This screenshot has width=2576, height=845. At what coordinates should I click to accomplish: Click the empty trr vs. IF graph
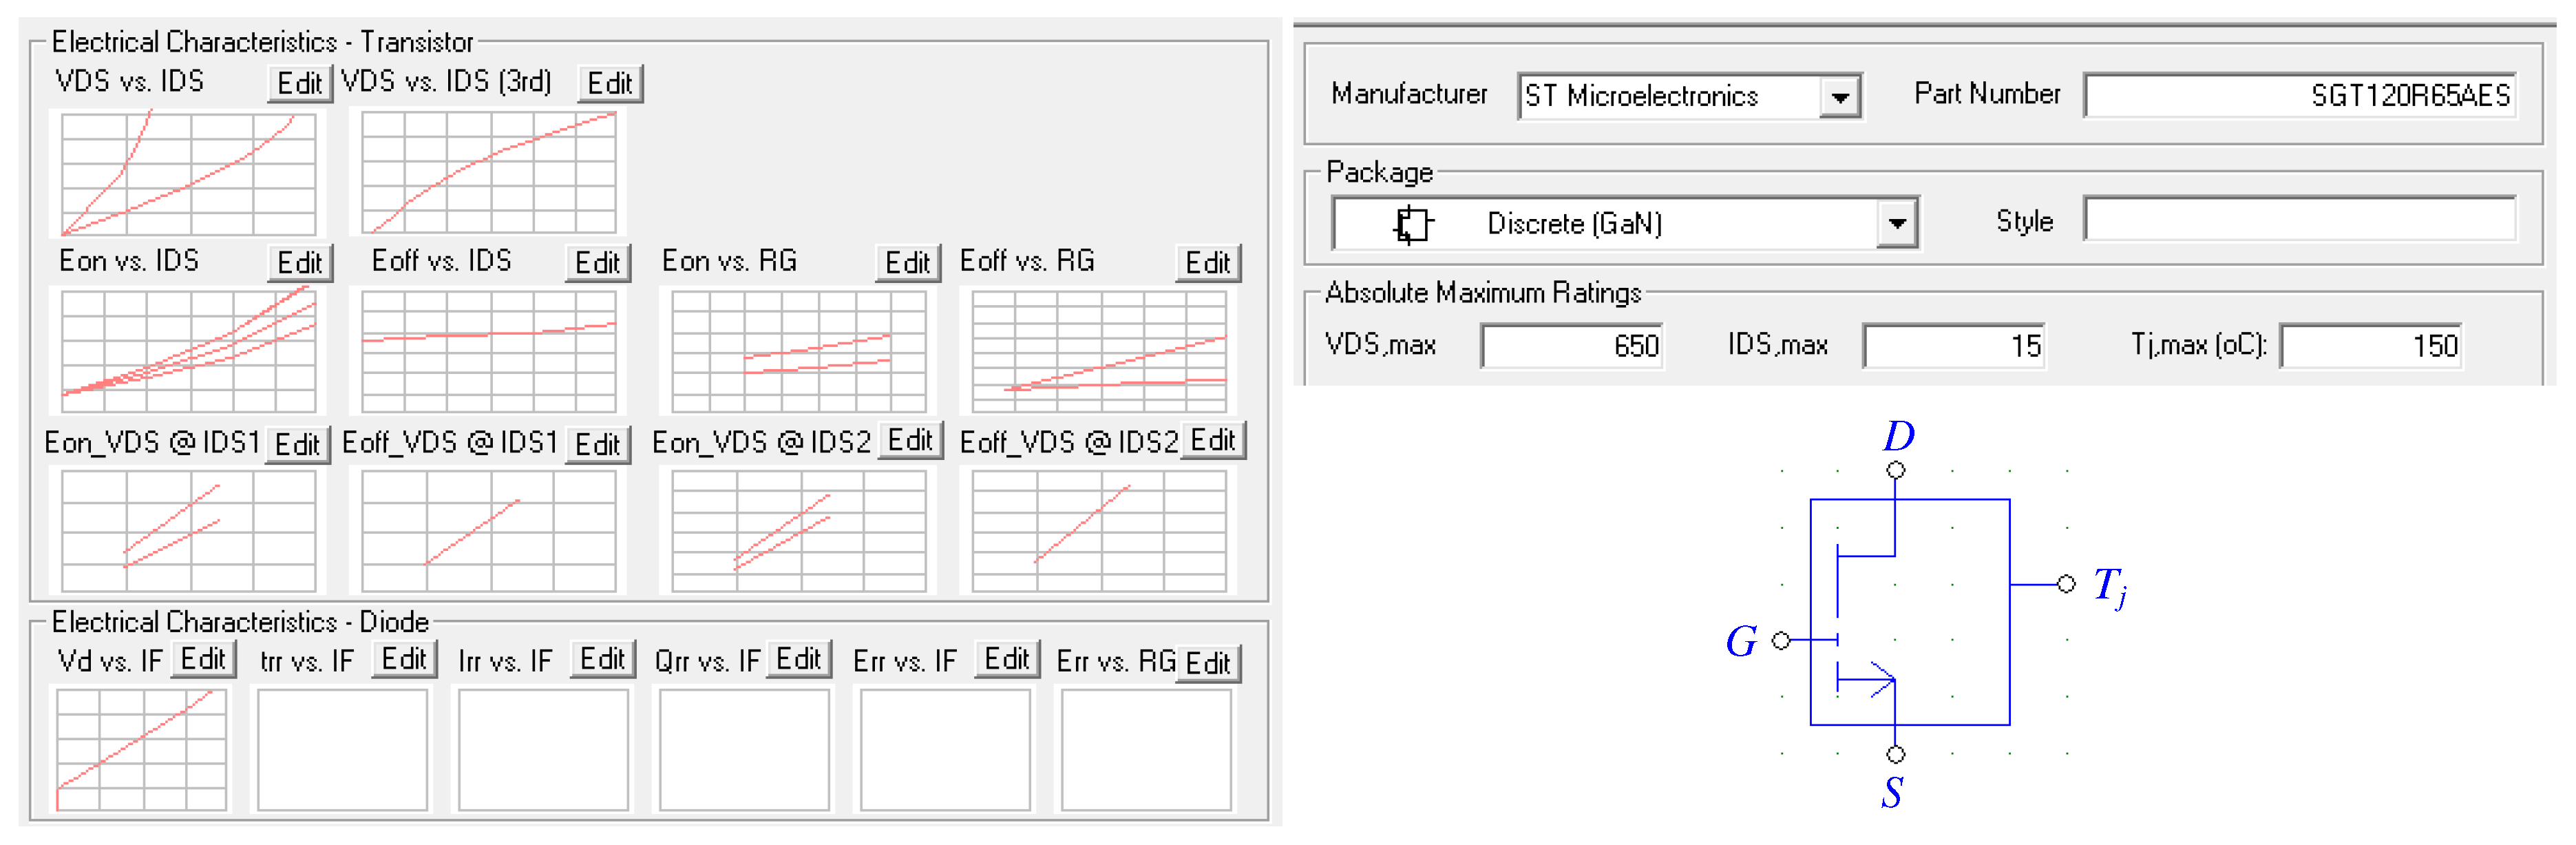point(342,749)
